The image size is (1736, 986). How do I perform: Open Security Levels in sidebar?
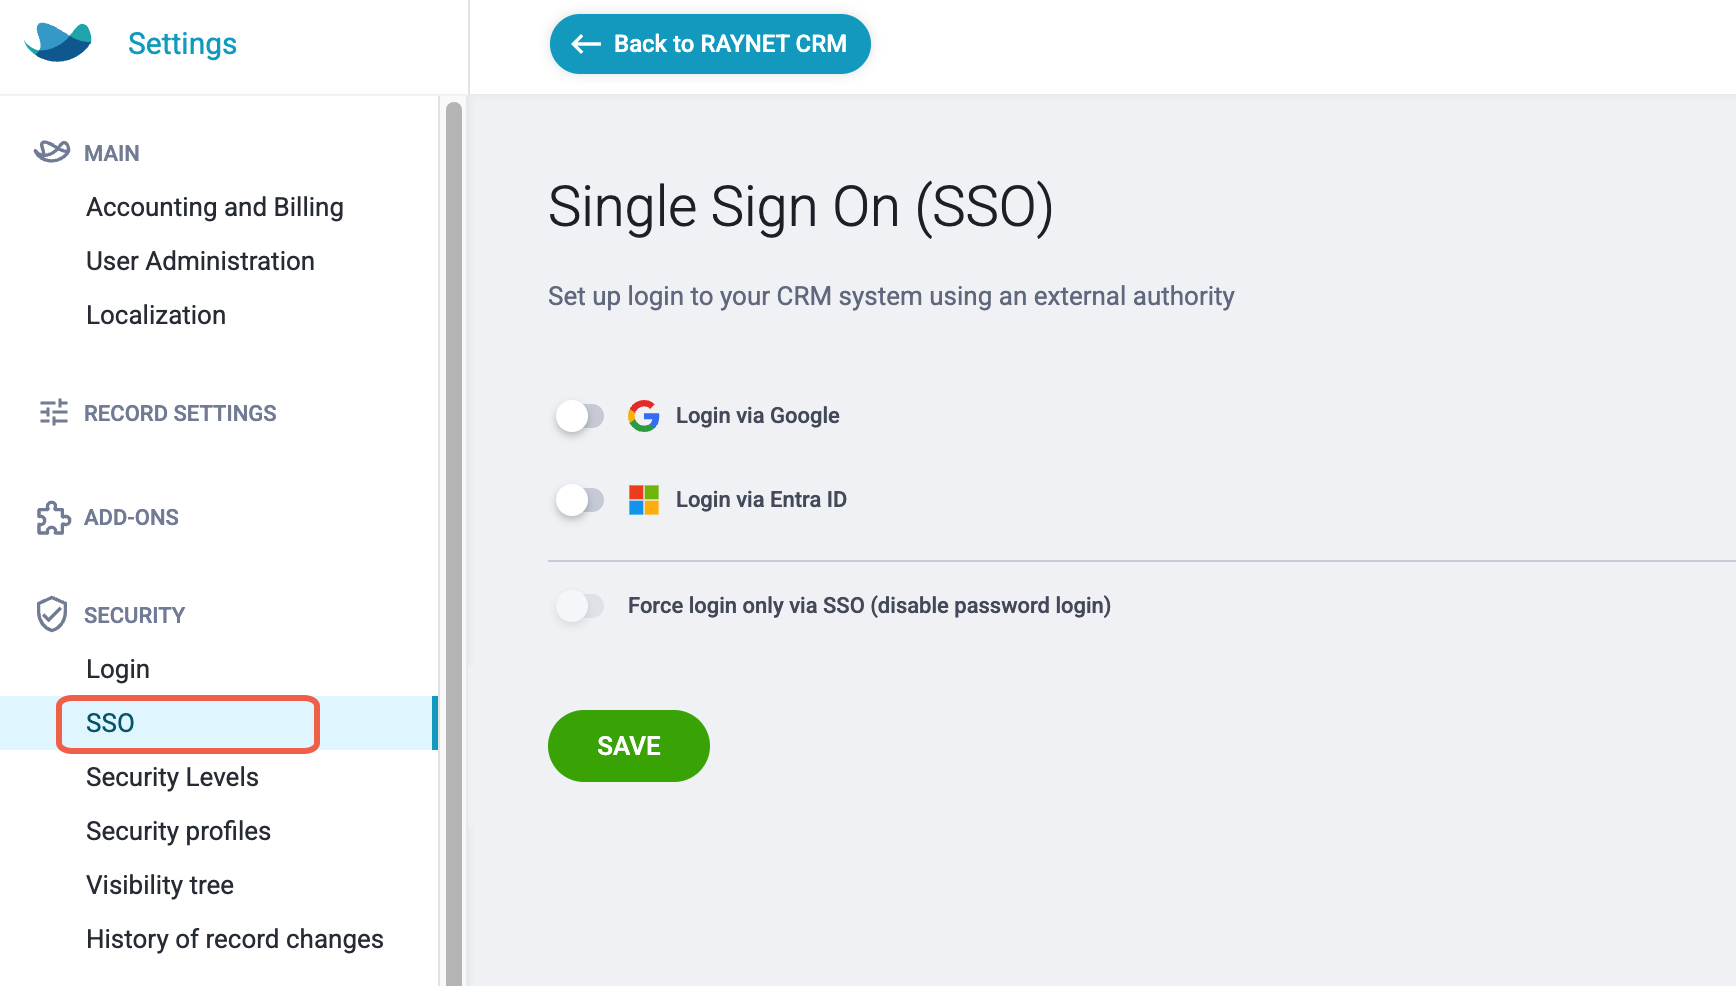(x=172, y=777)
